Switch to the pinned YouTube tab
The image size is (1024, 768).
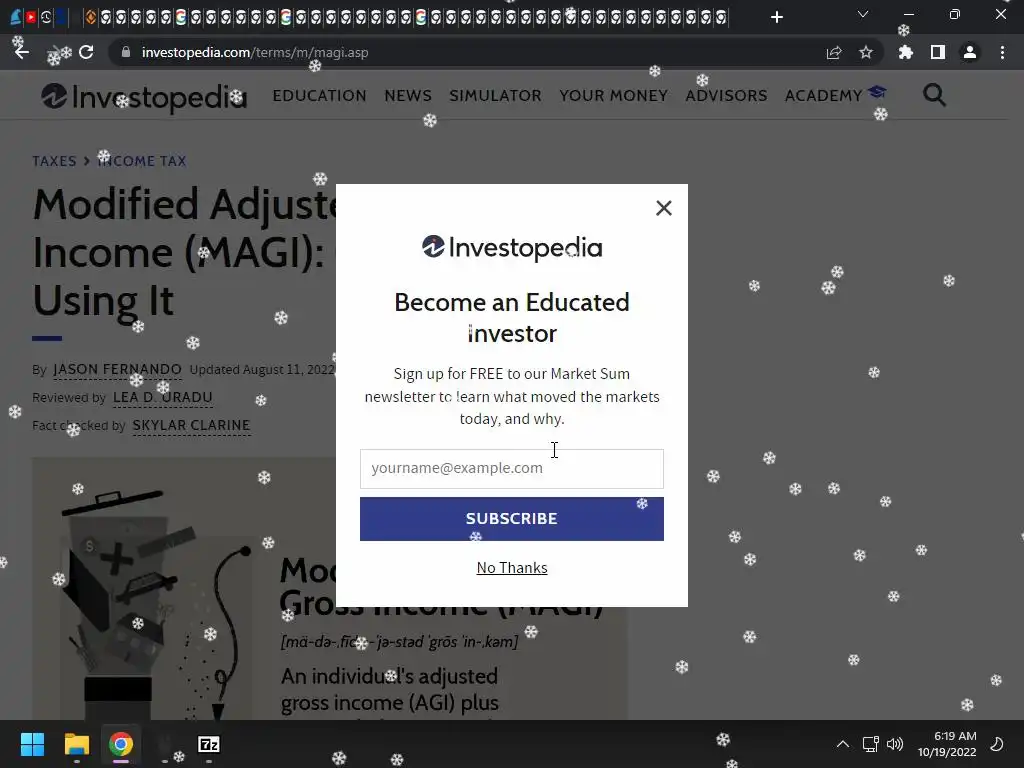click(31, 17)
